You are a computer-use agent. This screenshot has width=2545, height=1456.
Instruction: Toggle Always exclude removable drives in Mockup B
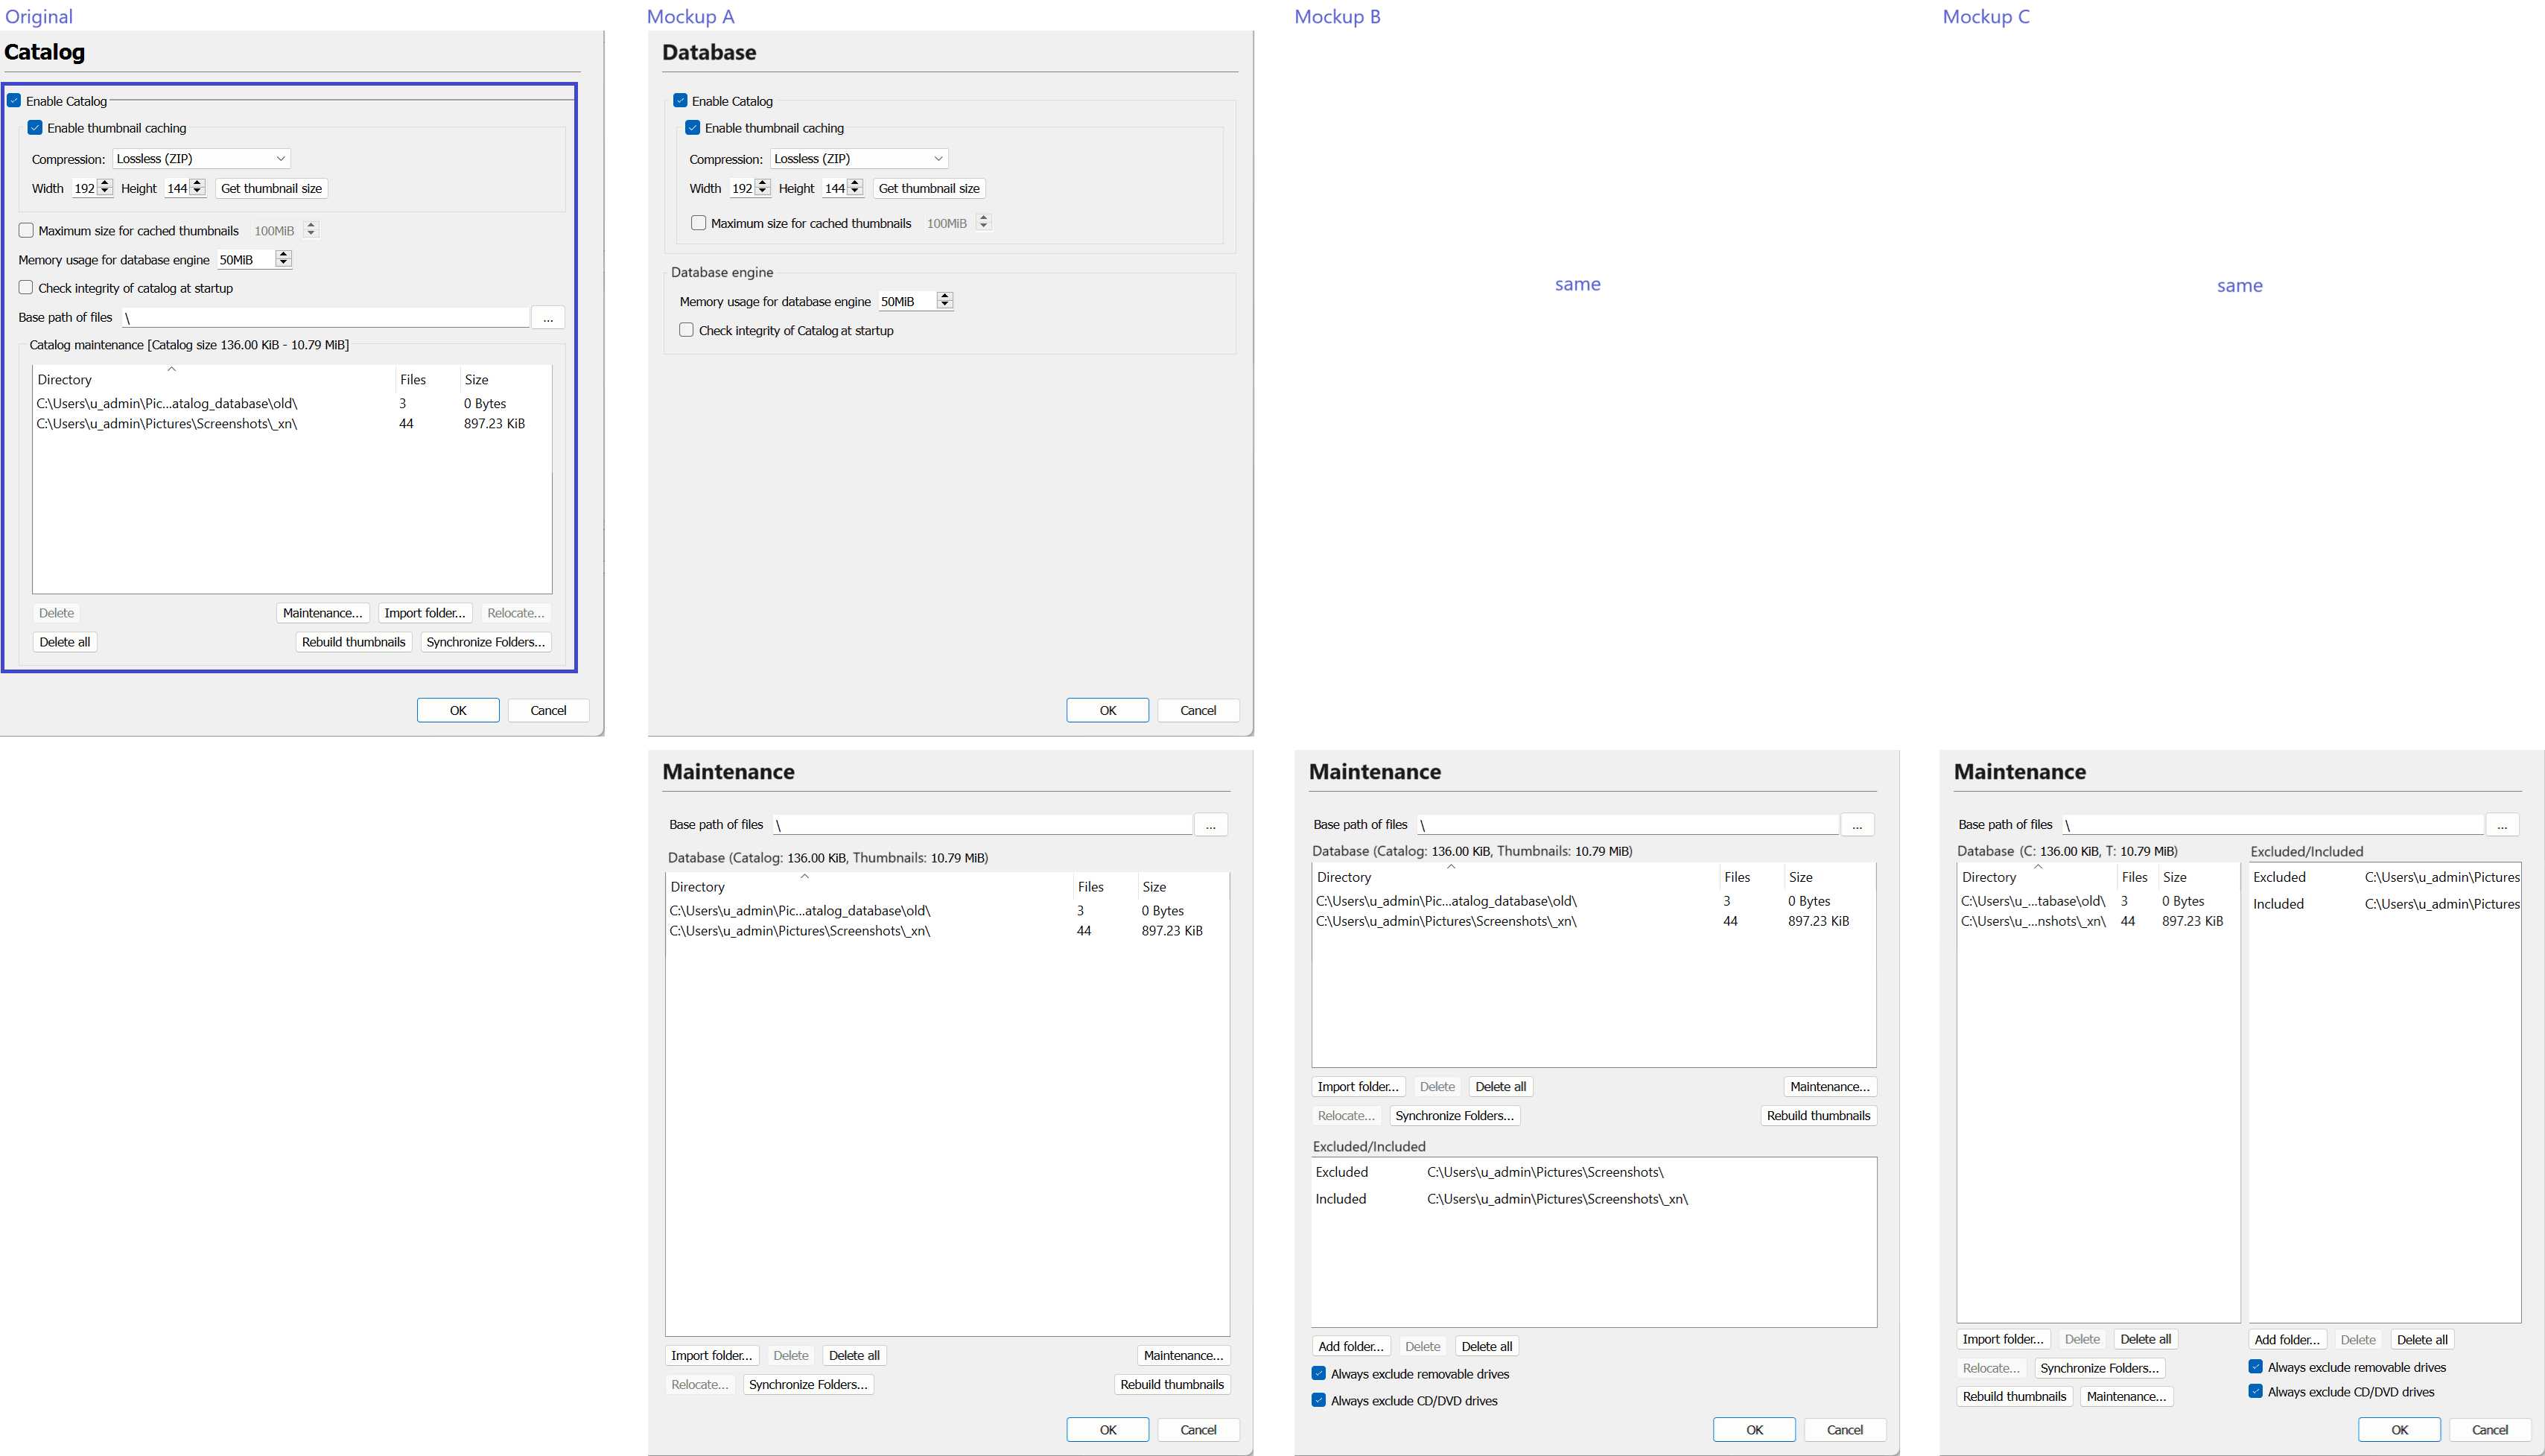[x=1319, y=1374]
